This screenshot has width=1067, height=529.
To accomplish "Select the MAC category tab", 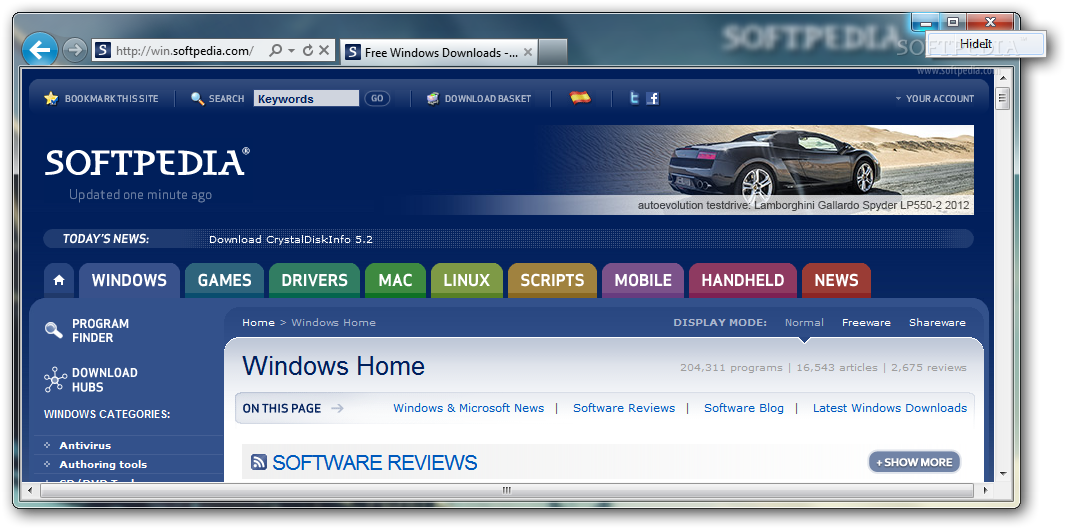I will [x=395, y=280].
